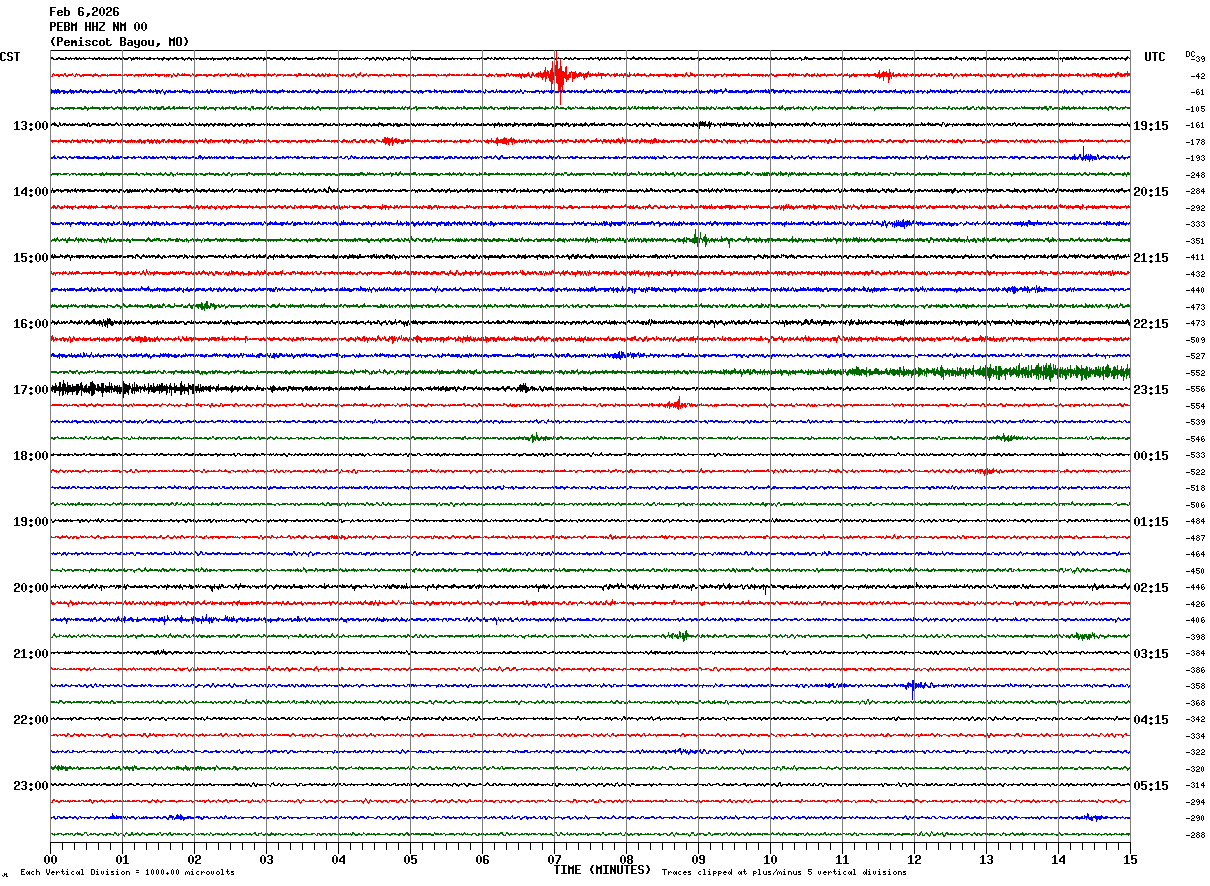Click the UTC timezone label
The width and height of the screenshot is (1210, 886).
tap(1155, 57)
